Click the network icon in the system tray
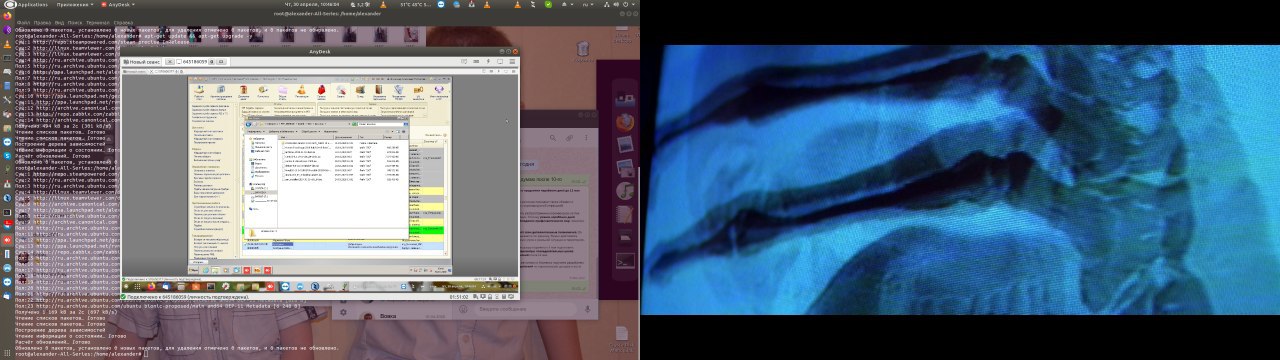Viewport: 1280px width, 360px height. [606, 4]
